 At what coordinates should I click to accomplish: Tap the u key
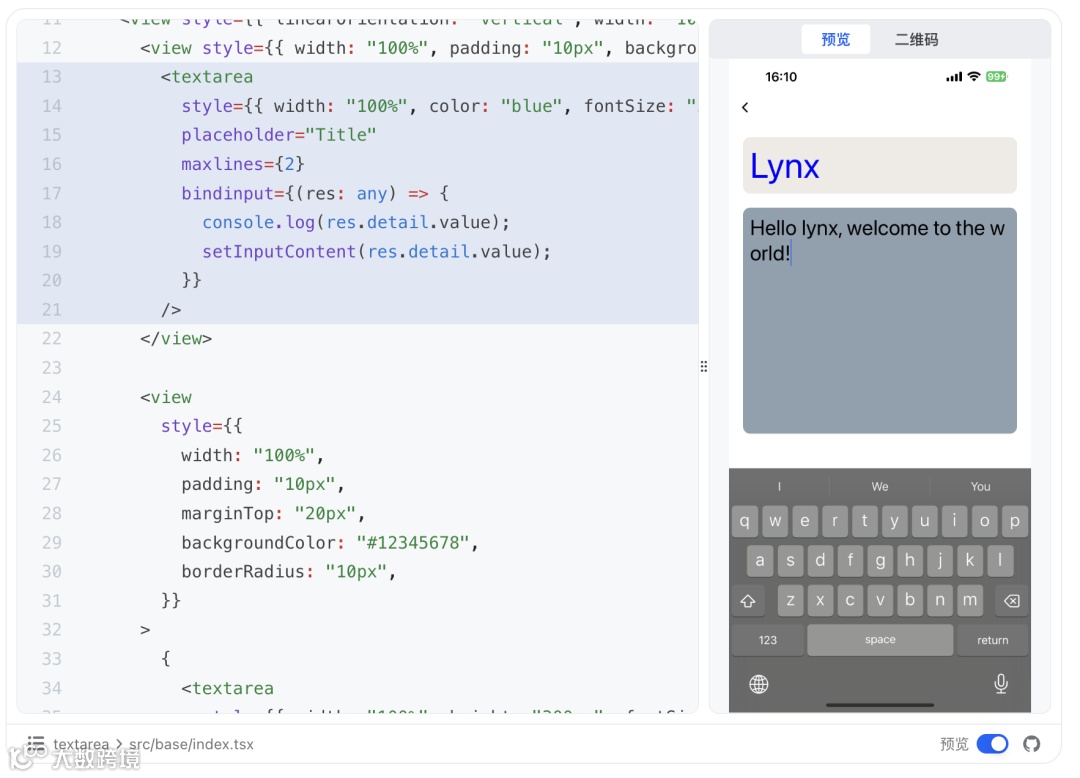click(x=924, y=521)
